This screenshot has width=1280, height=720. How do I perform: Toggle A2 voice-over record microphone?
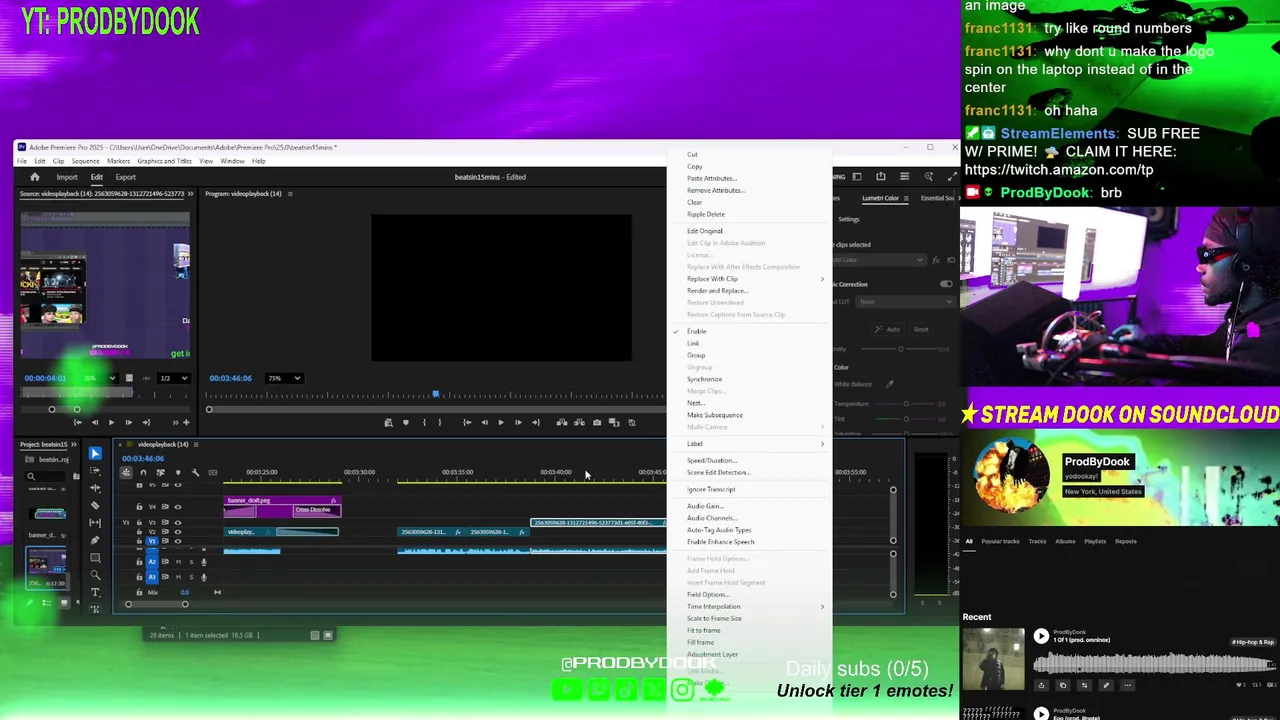click(x=204, y=562)
